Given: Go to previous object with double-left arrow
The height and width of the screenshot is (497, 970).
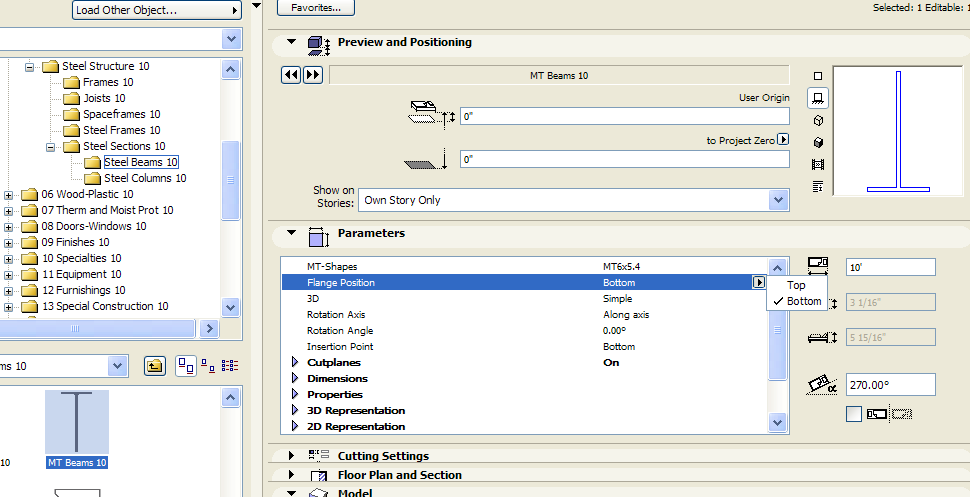Looking at the screenshot, I should coord(291,76).
